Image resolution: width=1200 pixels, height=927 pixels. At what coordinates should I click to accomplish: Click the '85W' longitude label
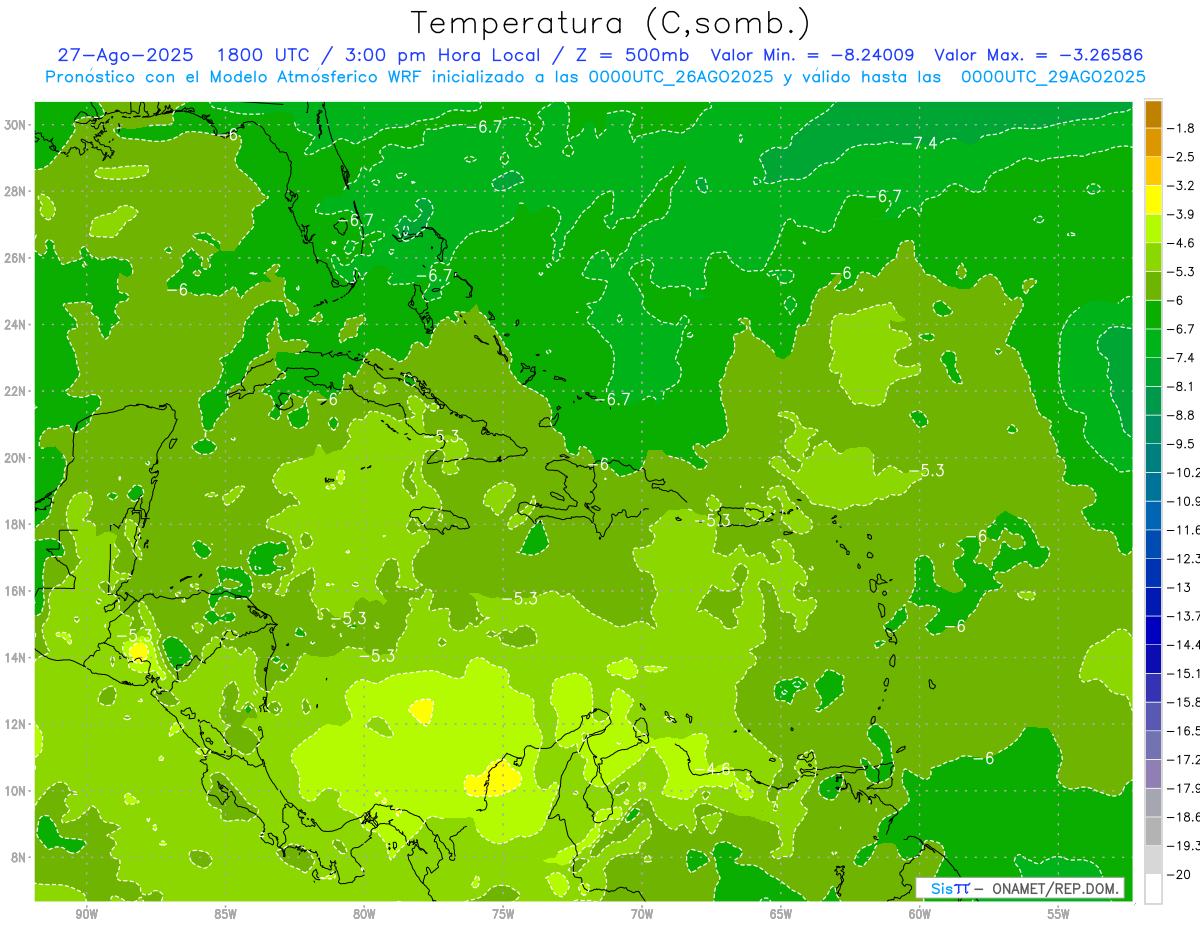click(x=225, y=914)
